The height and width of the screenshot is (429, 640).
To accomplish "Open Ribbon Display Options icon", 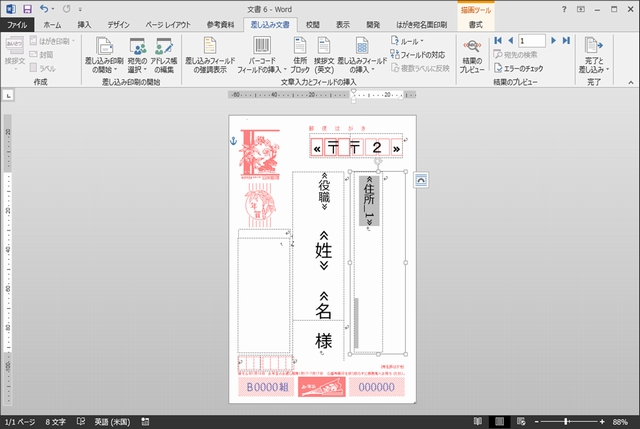I will [581, 9].
